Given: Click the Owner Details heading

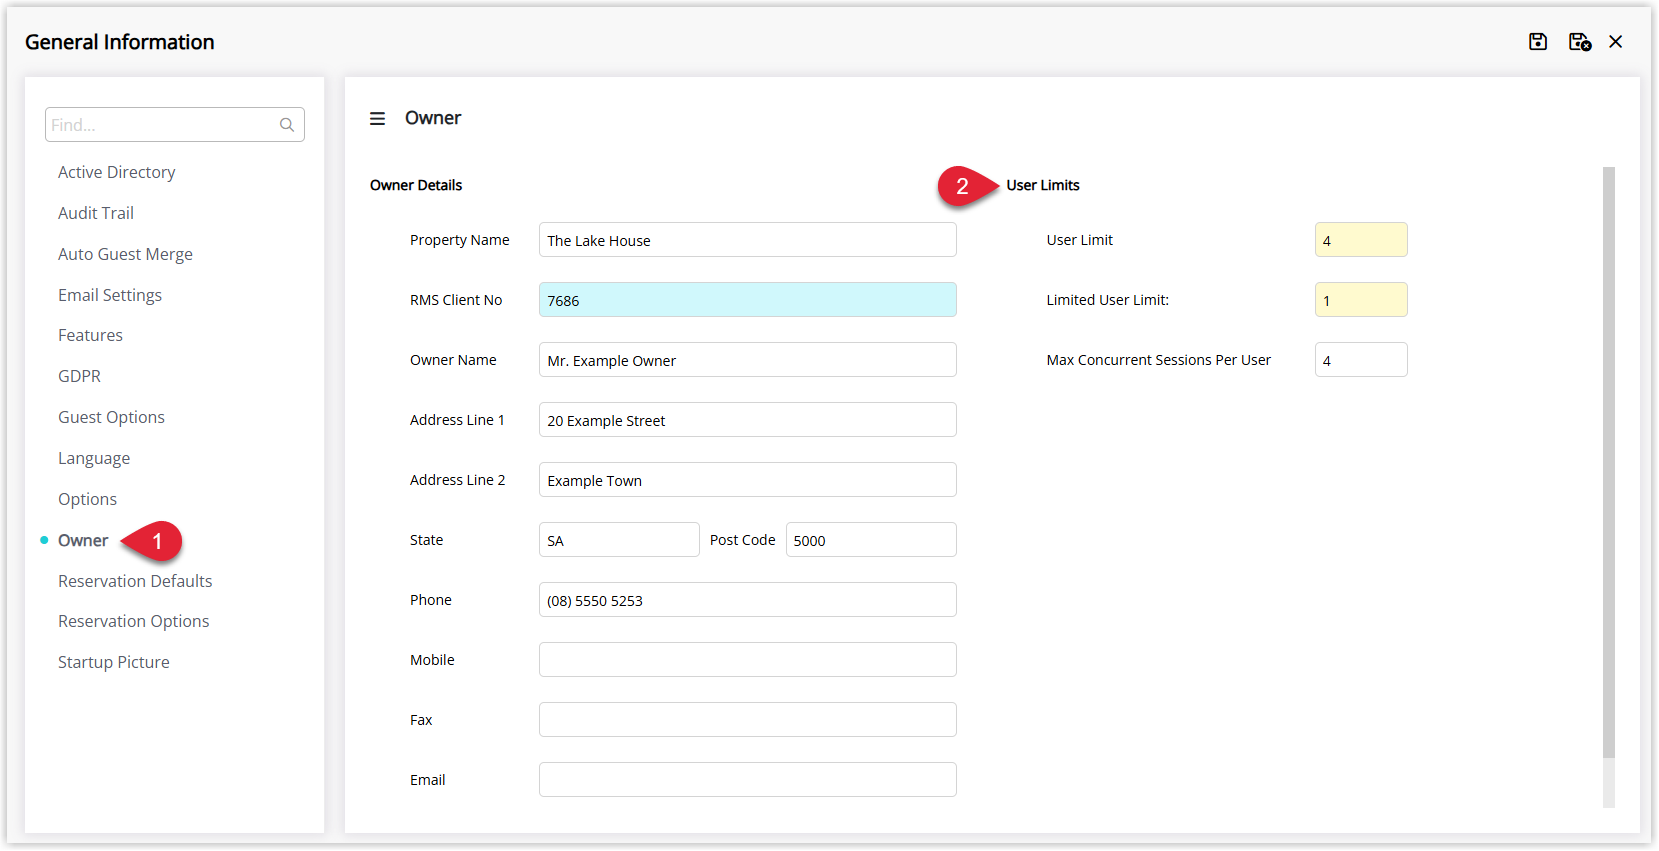Looking at the screenshot, I should [x=416, y=185].
